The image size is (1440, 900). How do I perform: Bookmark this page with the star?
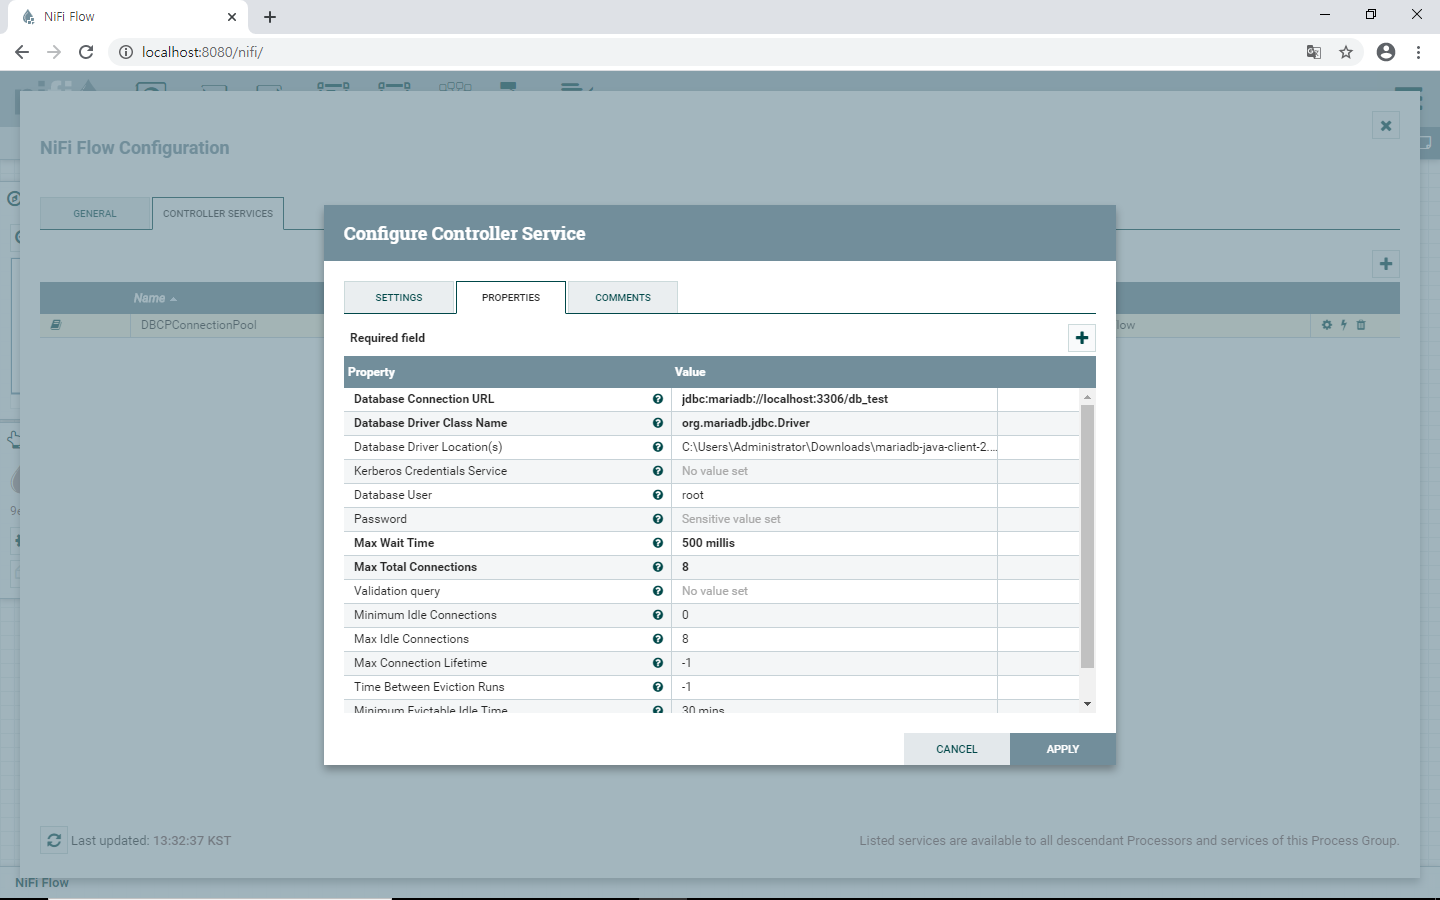point(1346,52)
